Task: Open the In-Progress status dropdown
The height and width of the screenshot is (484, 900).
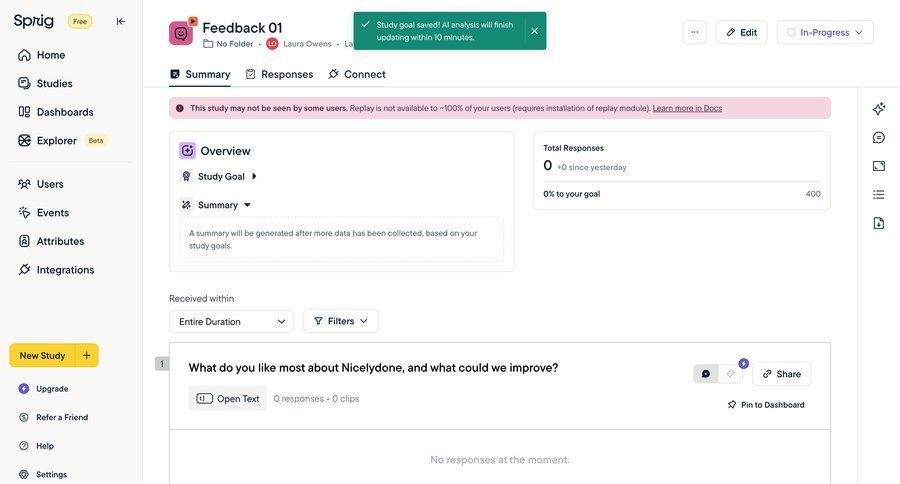Action: click(825, 32)
